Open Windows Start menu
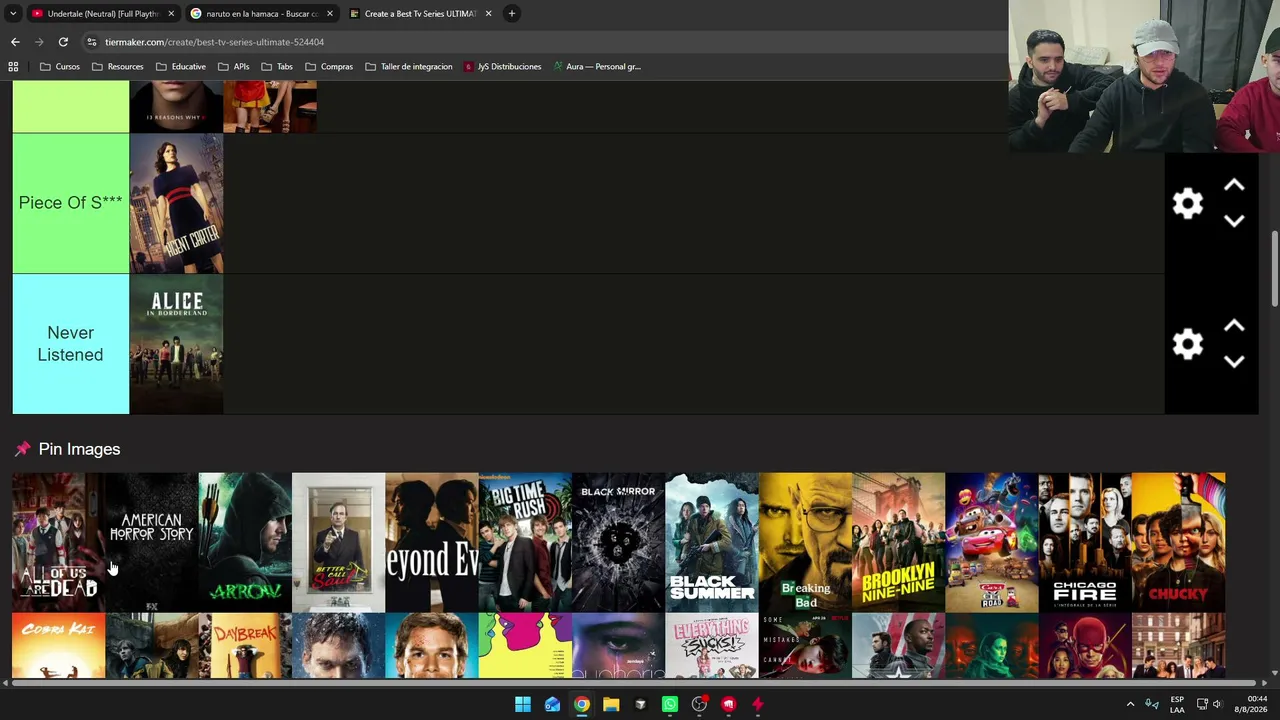The width and height of the screenshot is (1280, 720). pyautogui.click(x=523, y=704)
